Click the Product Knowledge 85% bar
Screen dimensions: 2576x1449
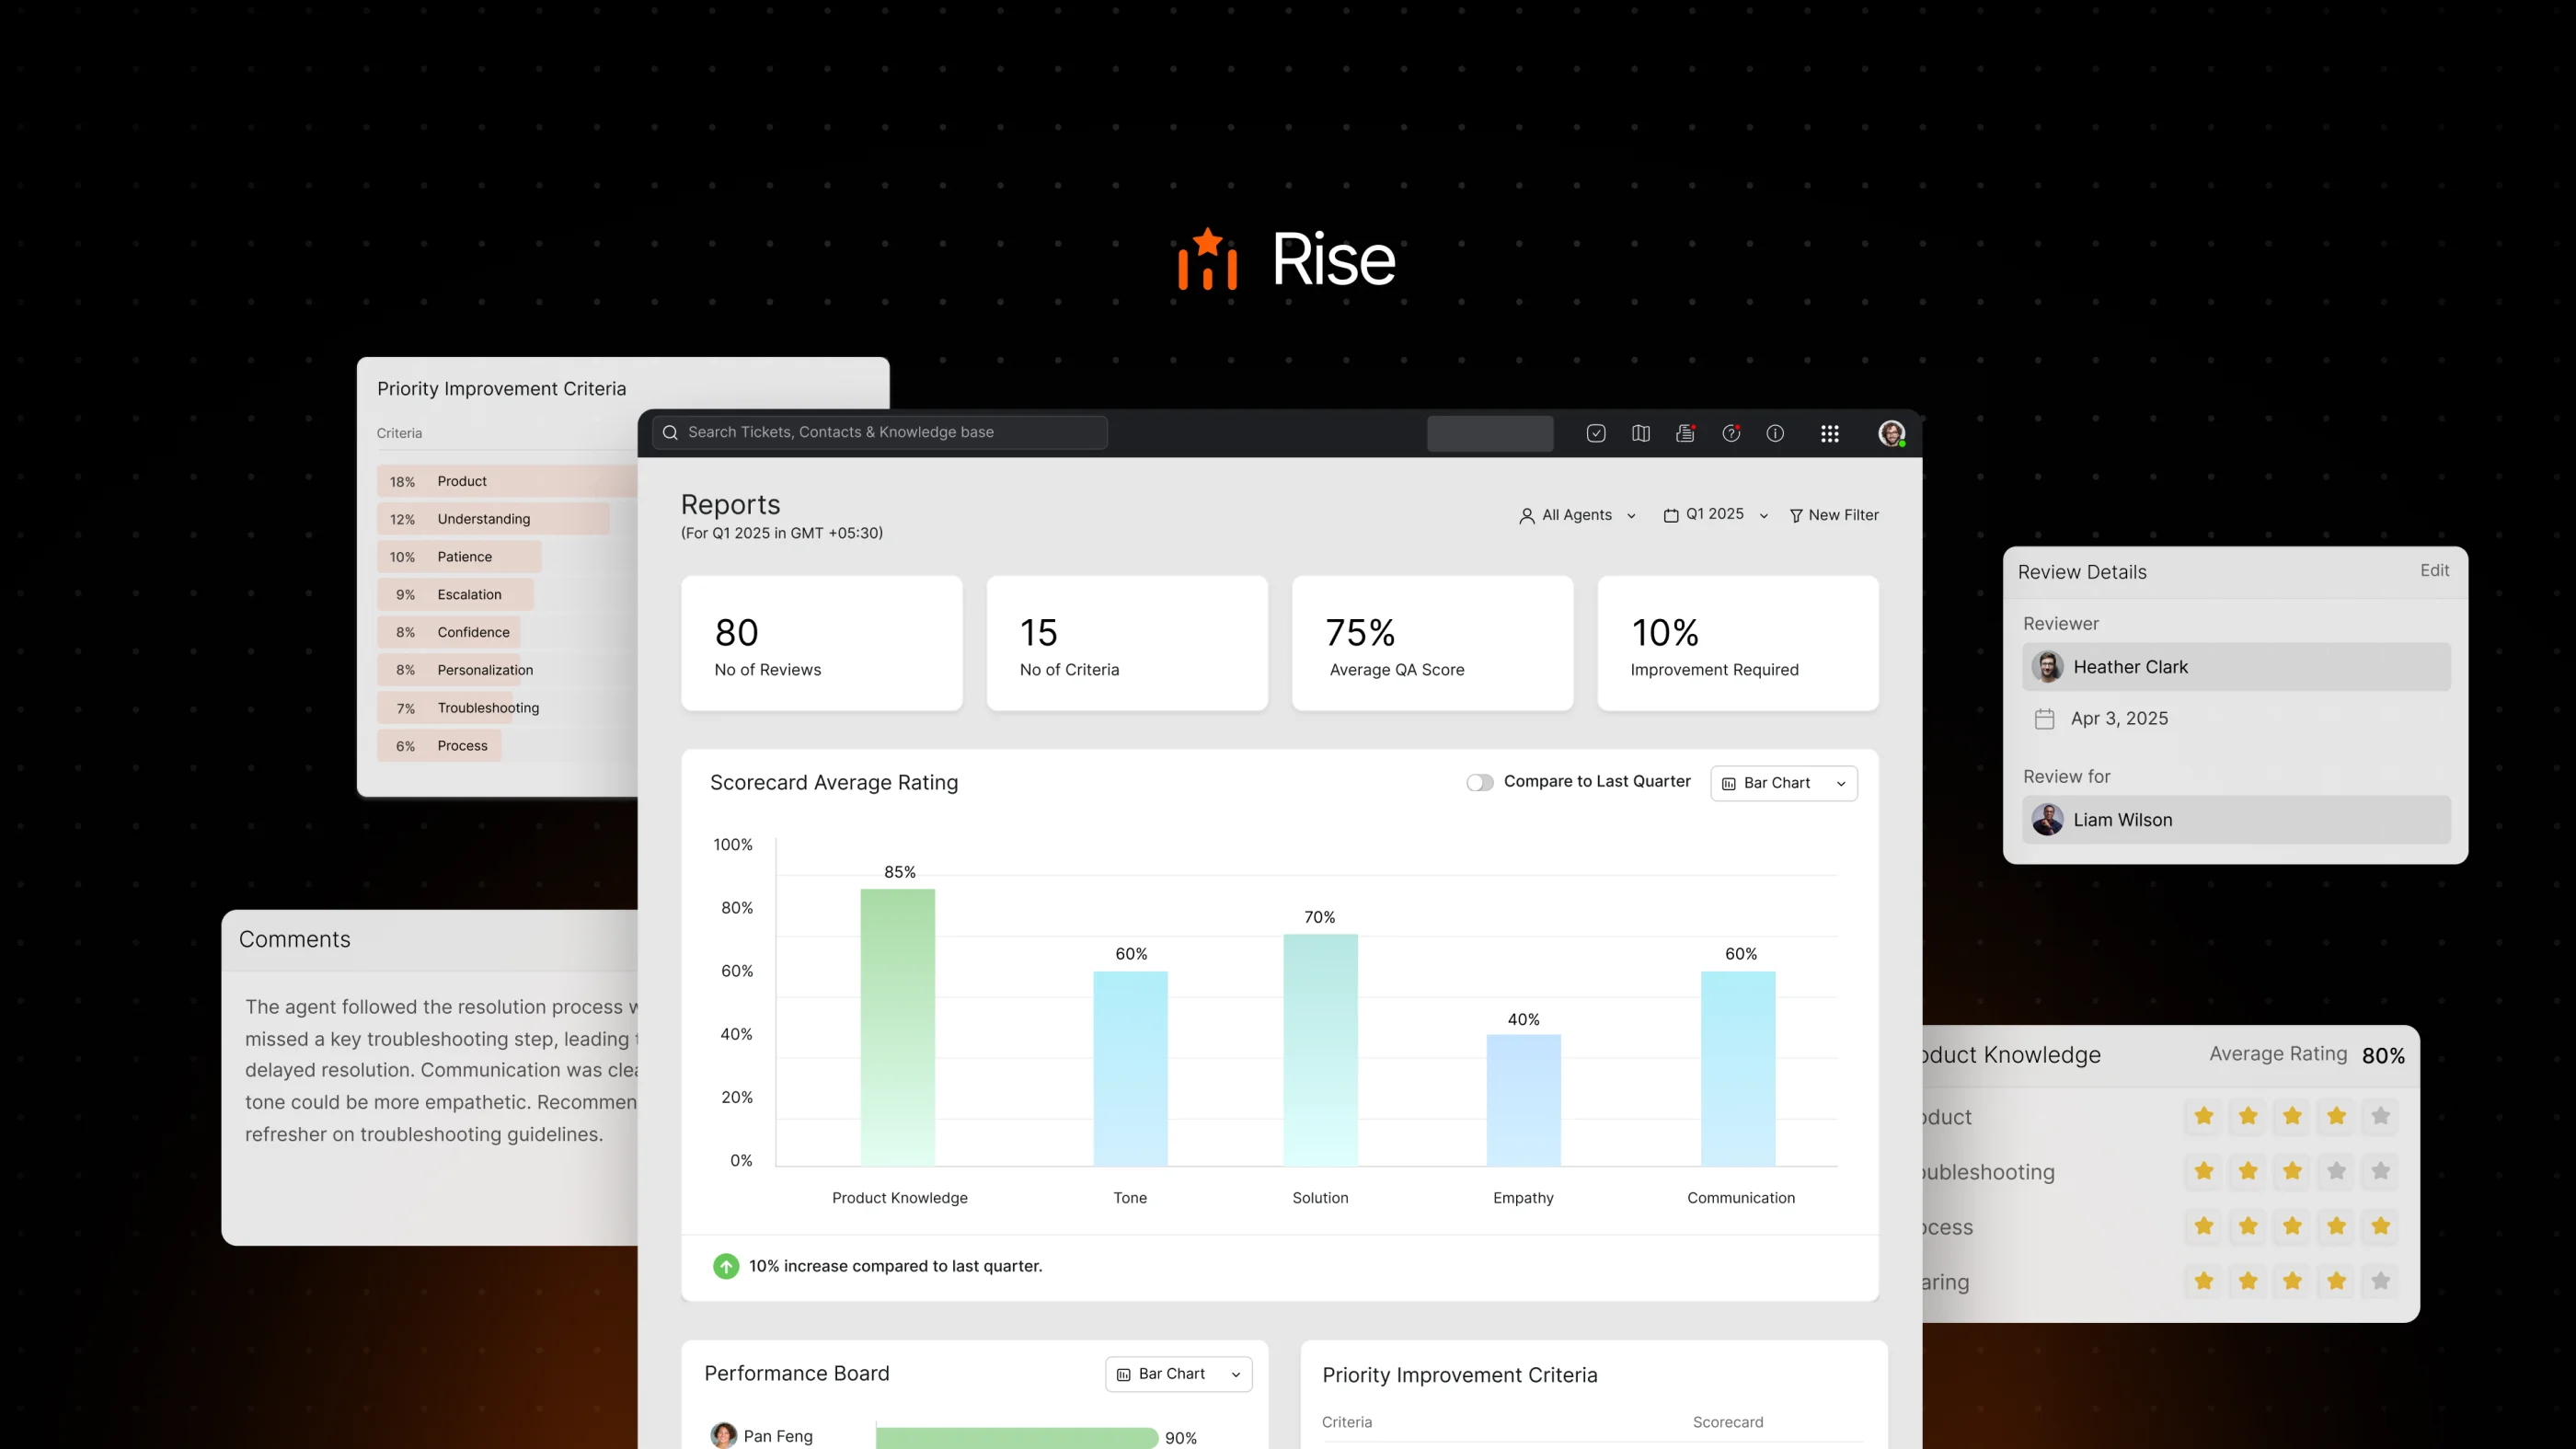click(898, 1027)
